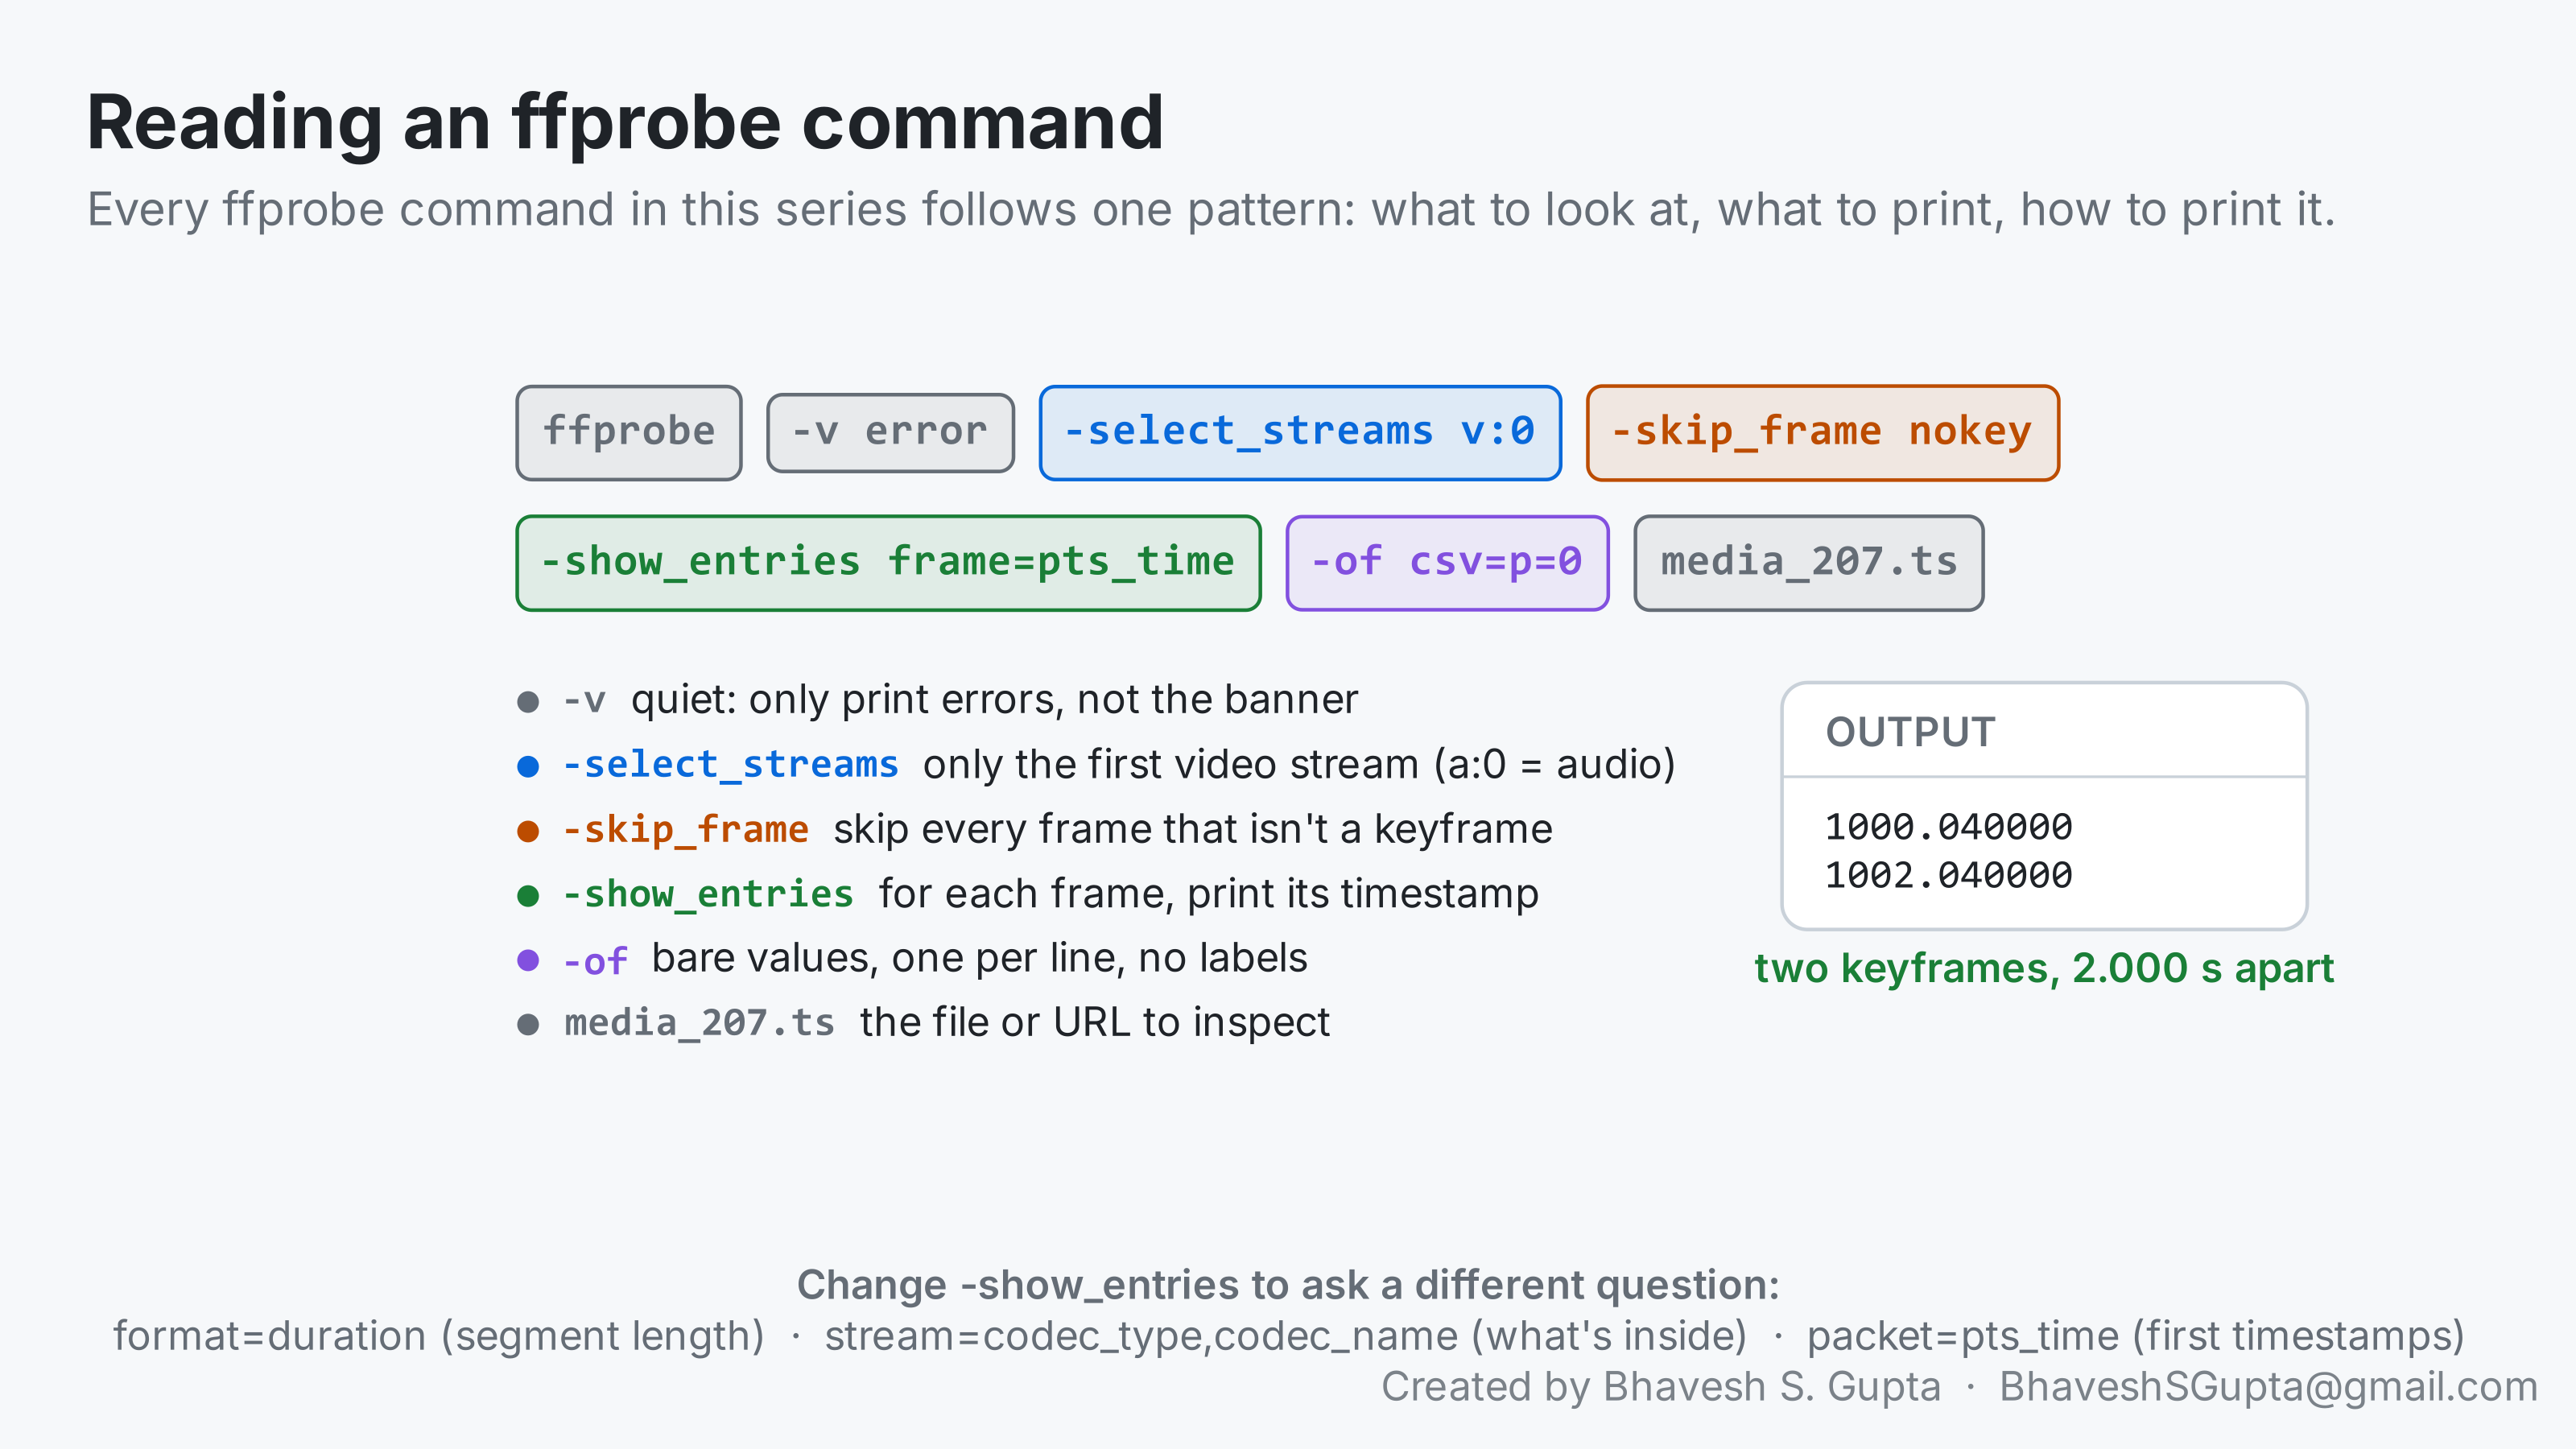
Task: Click the Reading an ffprobe command title
Action: pos(625,122)
